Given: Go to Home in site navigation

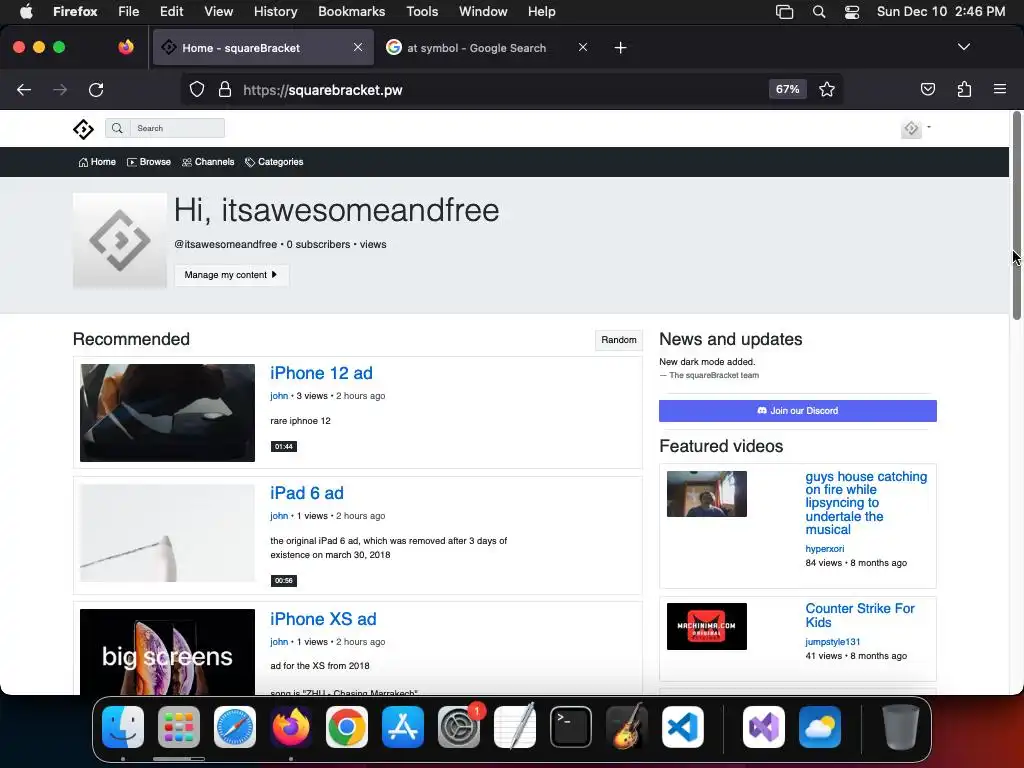Looking at the screenshot, I should click(97, 162).
